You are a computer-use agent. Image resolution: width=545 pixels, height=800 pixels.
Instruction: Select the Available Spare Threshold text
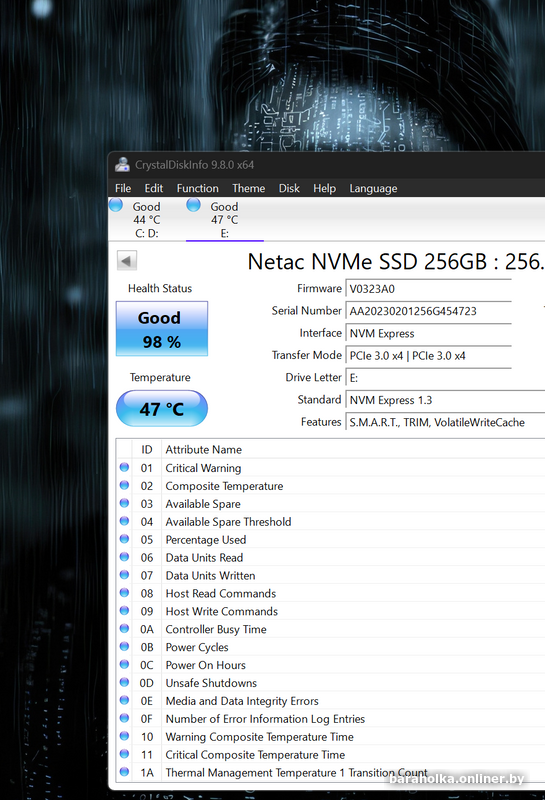228,522
